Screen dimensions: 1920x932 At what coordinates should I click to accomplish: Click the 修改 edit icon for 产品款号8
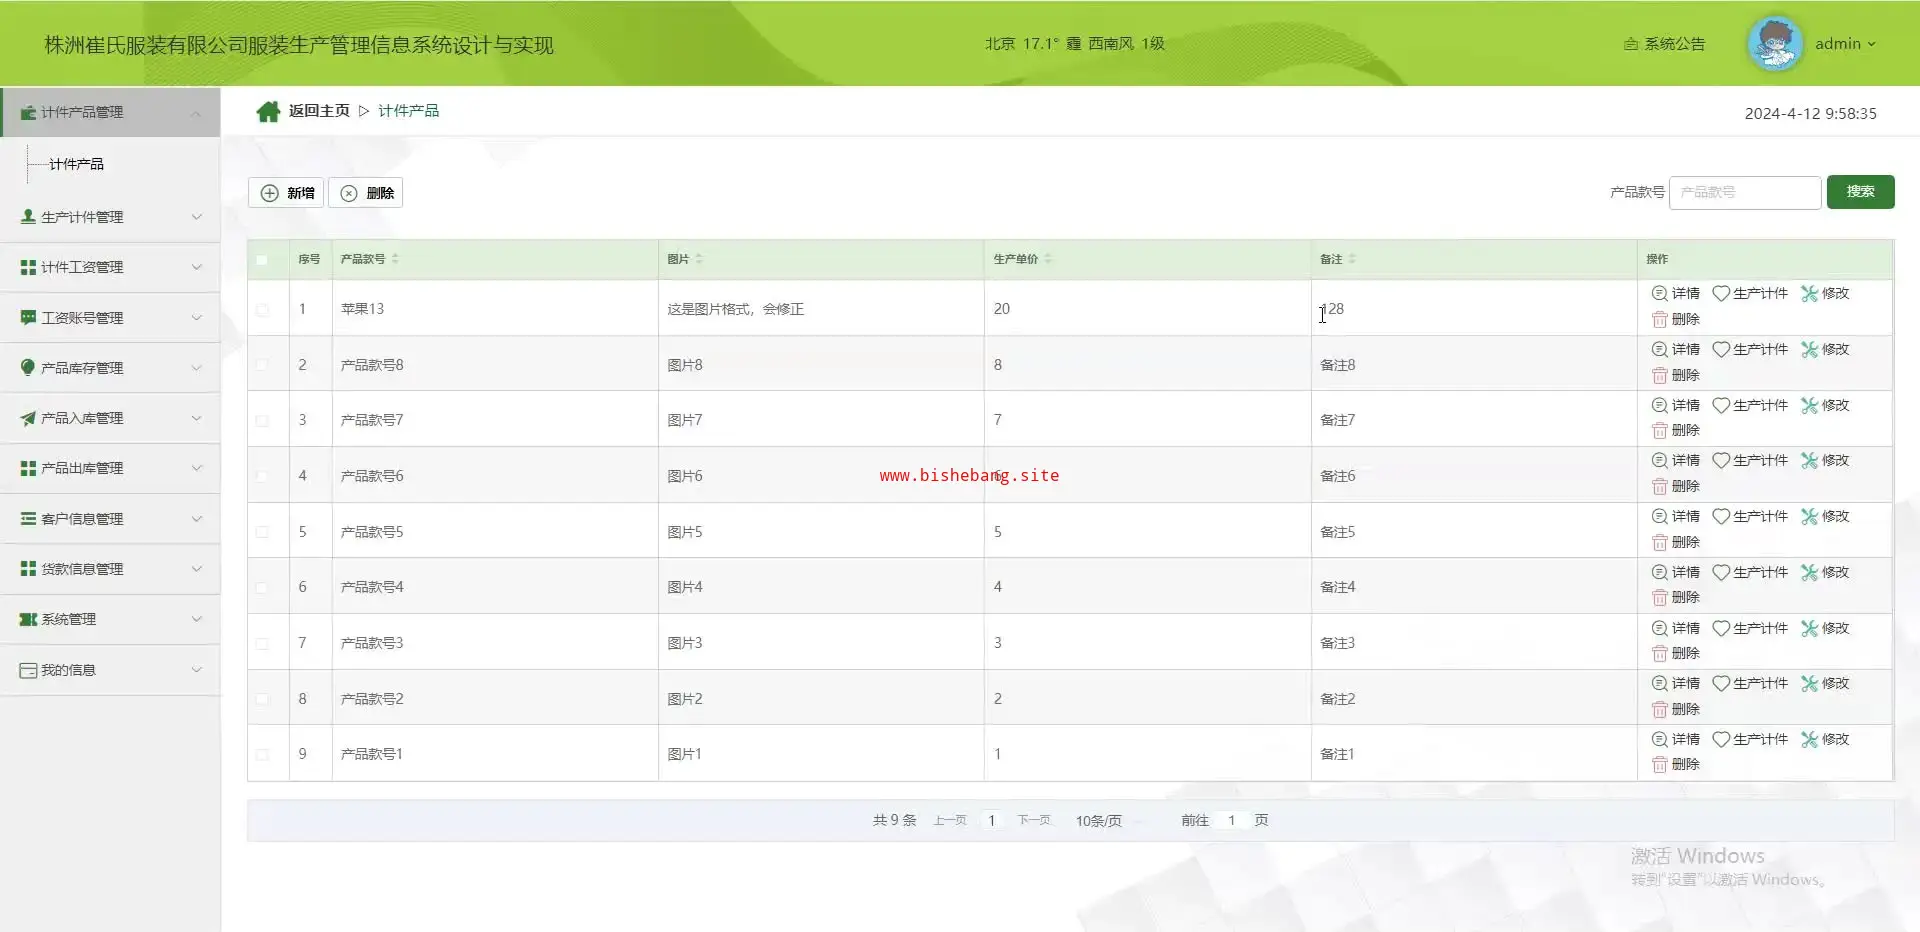tap(1809, 349)
